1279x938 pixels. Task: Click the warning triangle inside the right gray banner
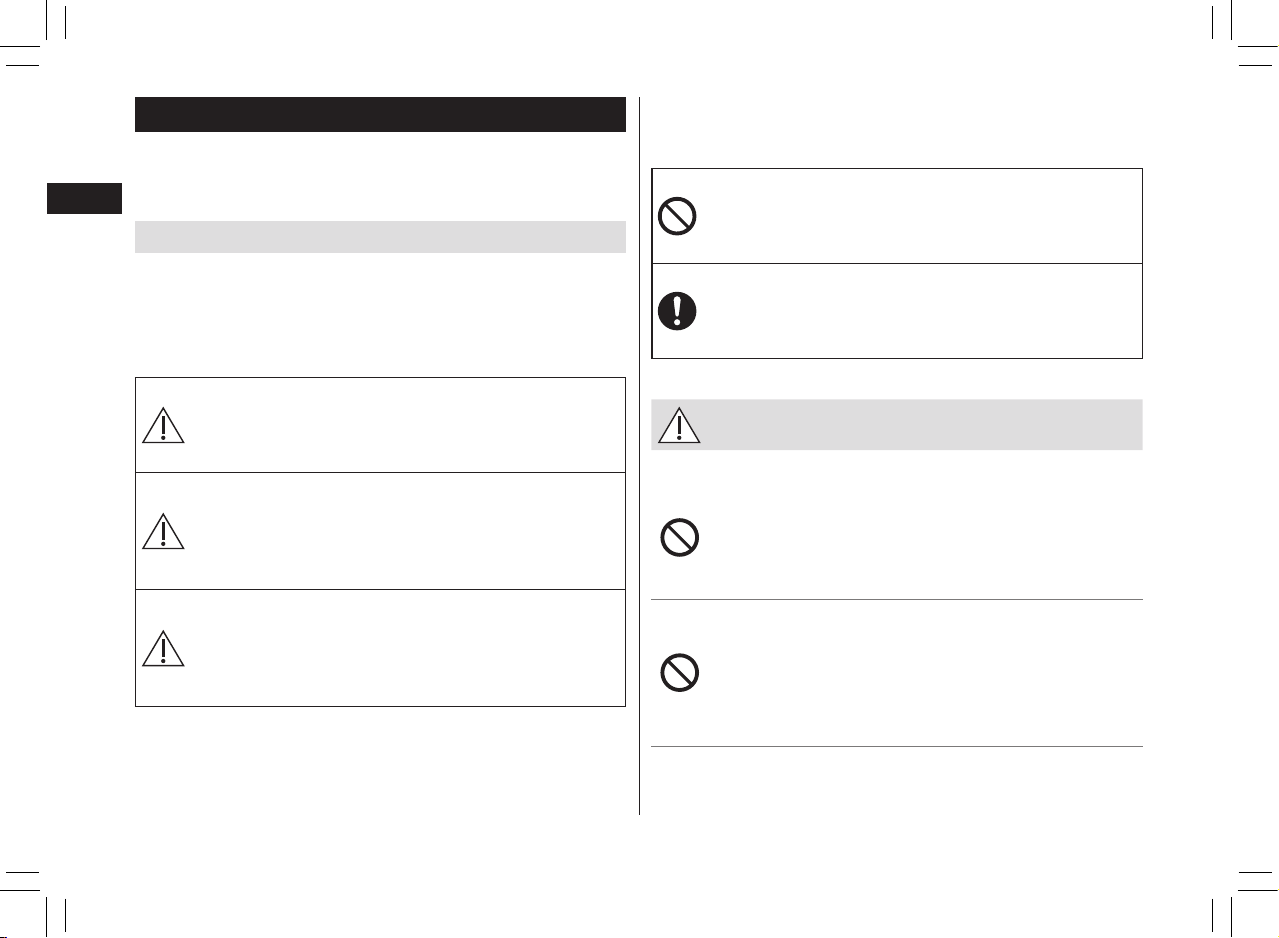(680, 425)
